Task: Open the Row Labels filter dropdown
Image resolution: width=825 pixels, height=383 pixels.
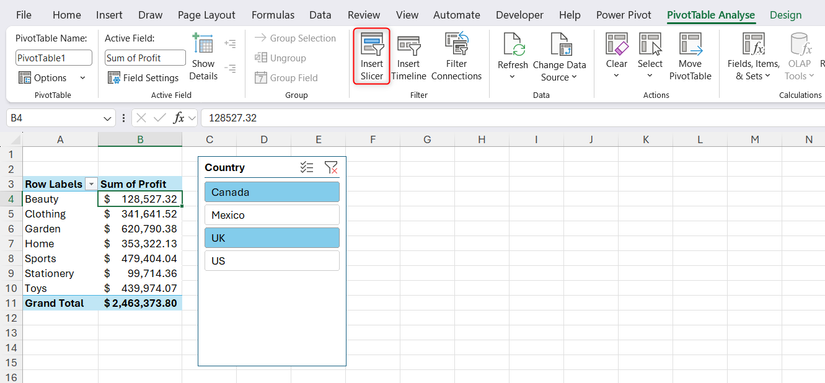Action: coord(92,184)
